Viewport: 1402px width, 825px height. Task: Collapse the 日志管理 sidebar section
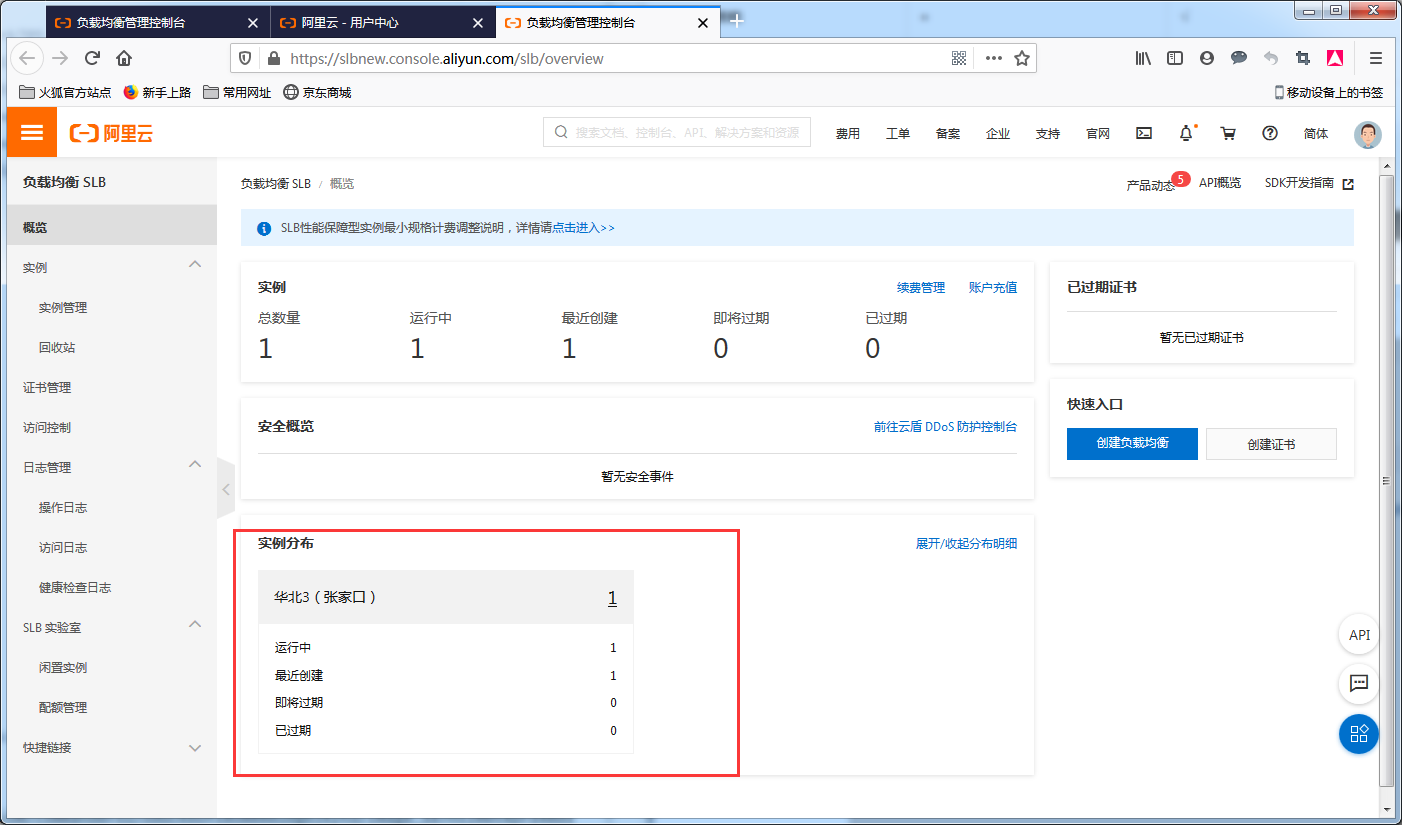195,465
